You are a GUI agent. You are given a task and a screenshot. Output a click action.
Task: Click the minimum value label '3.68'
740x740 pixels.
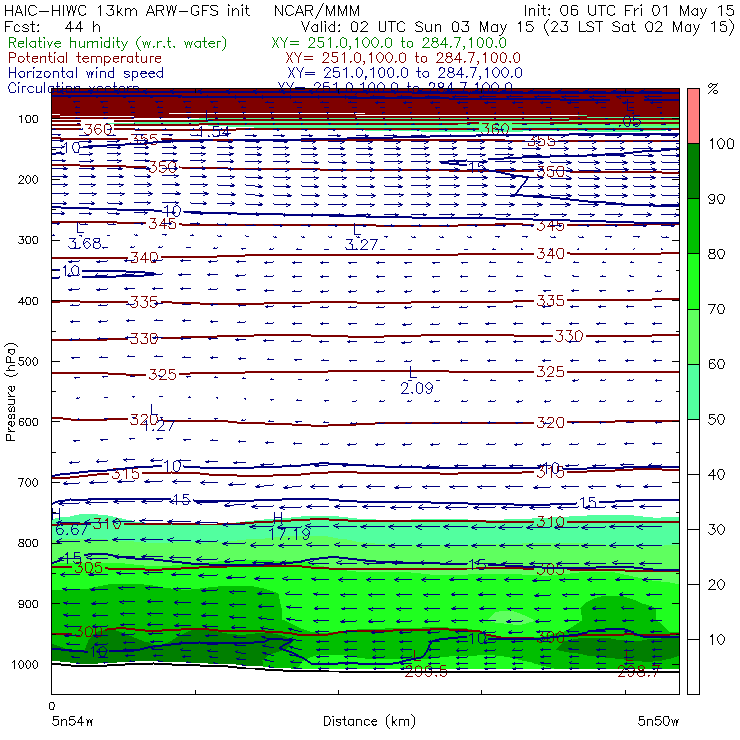(x=85, y=243)
